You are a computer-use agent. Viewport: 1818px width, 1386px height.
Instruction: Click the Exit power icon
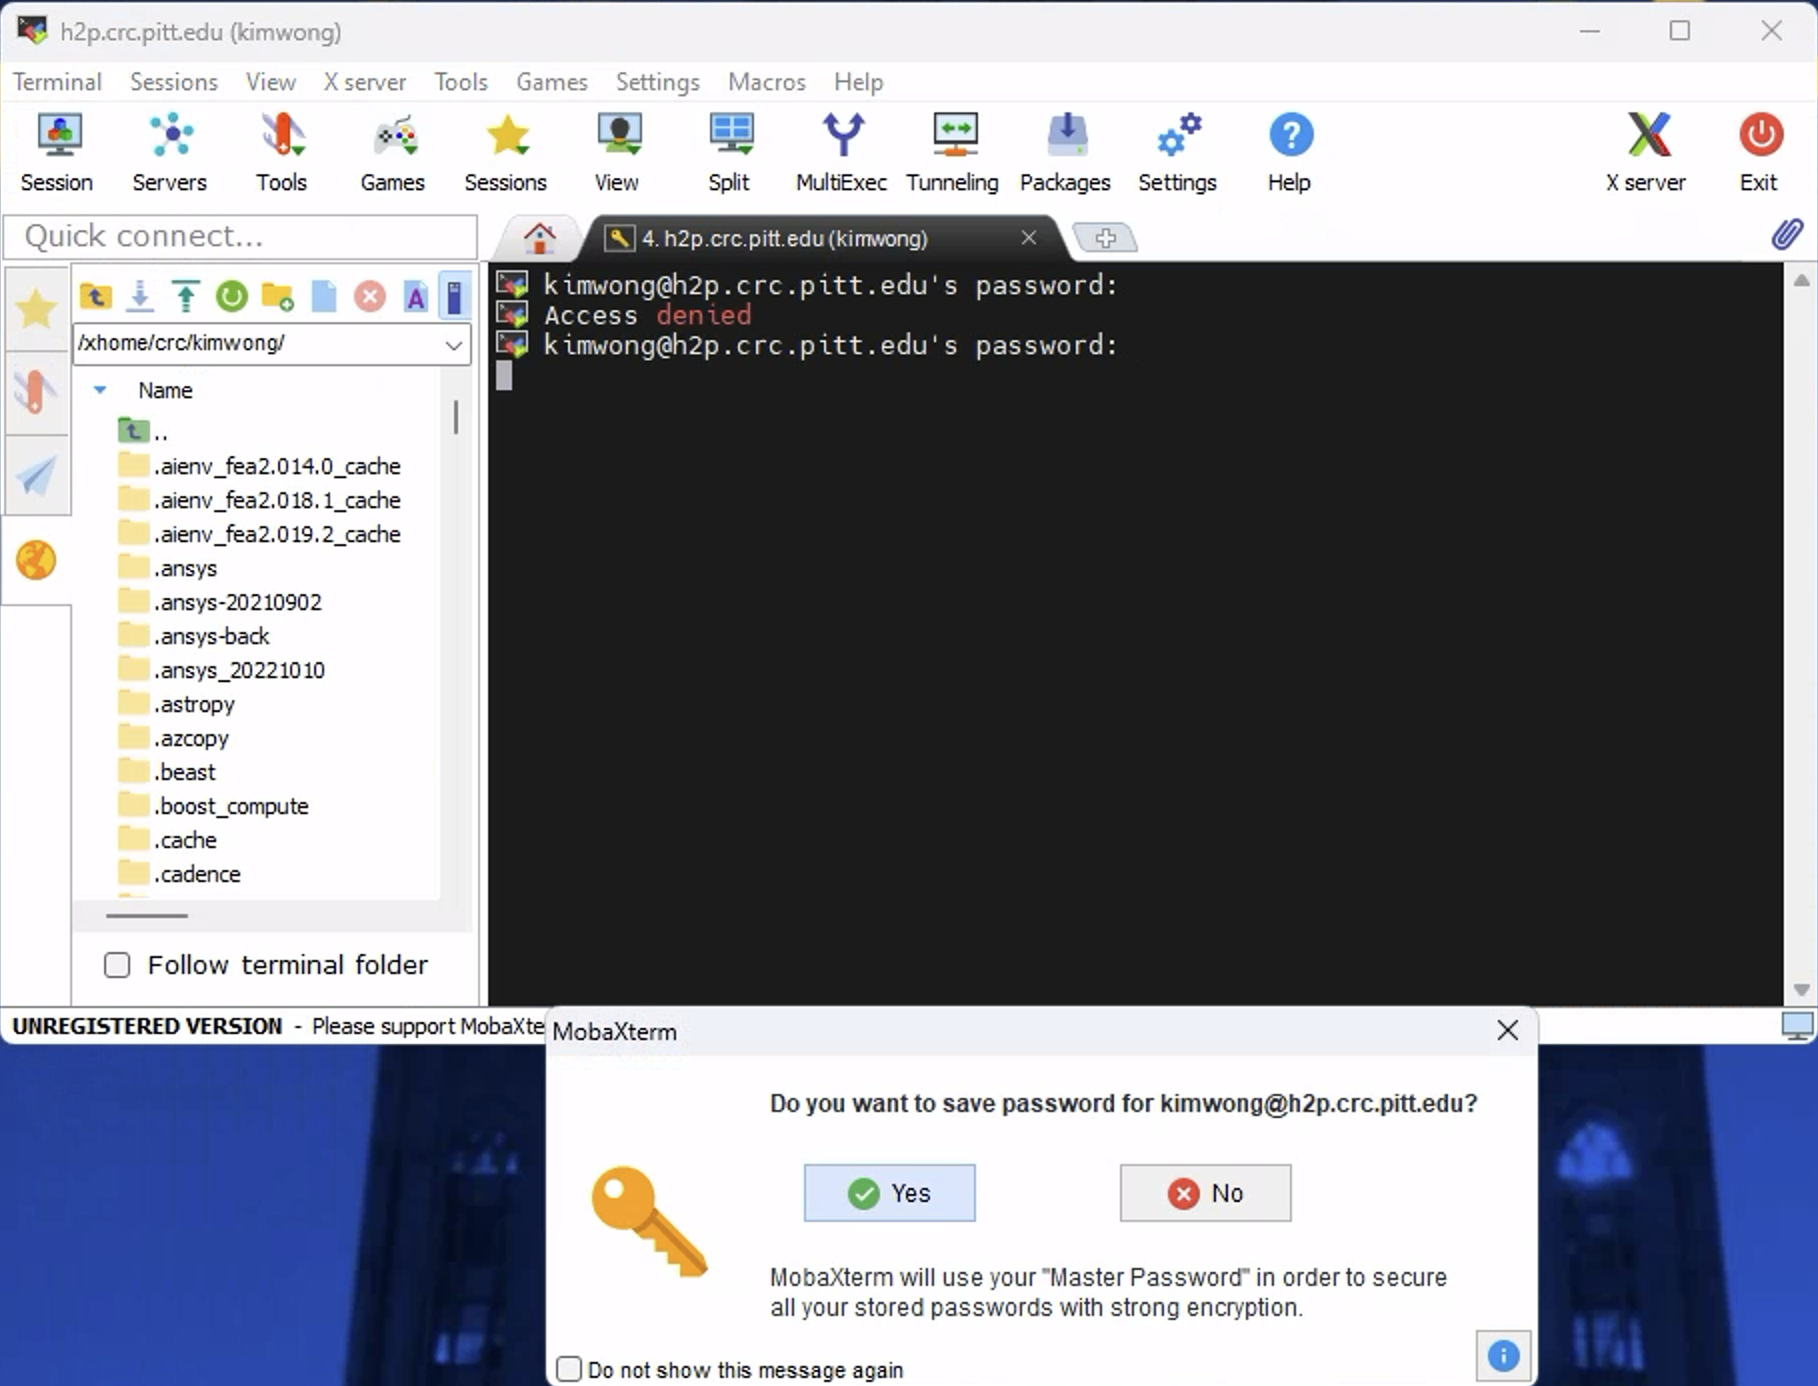click(1759, 153)
